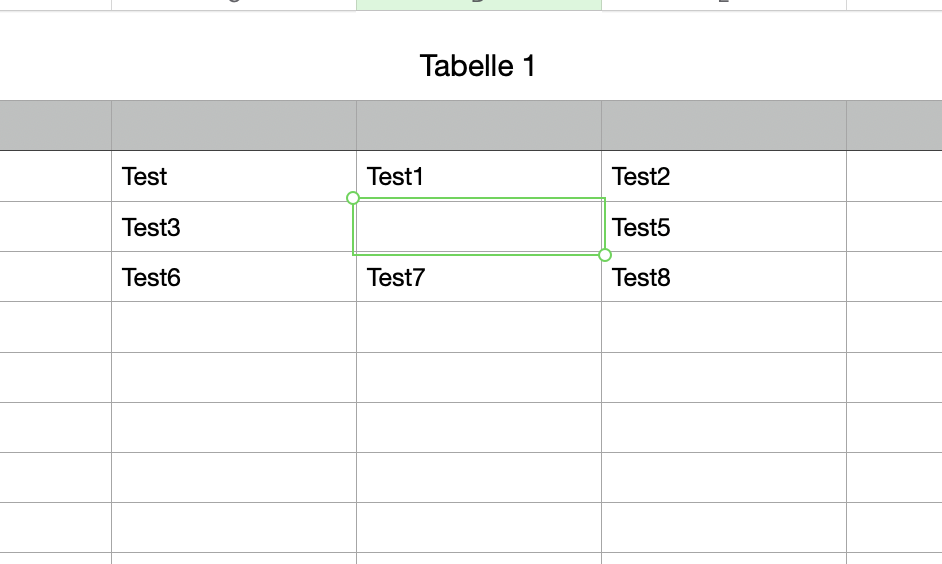Click the highlighted green column header

(478, 4)
